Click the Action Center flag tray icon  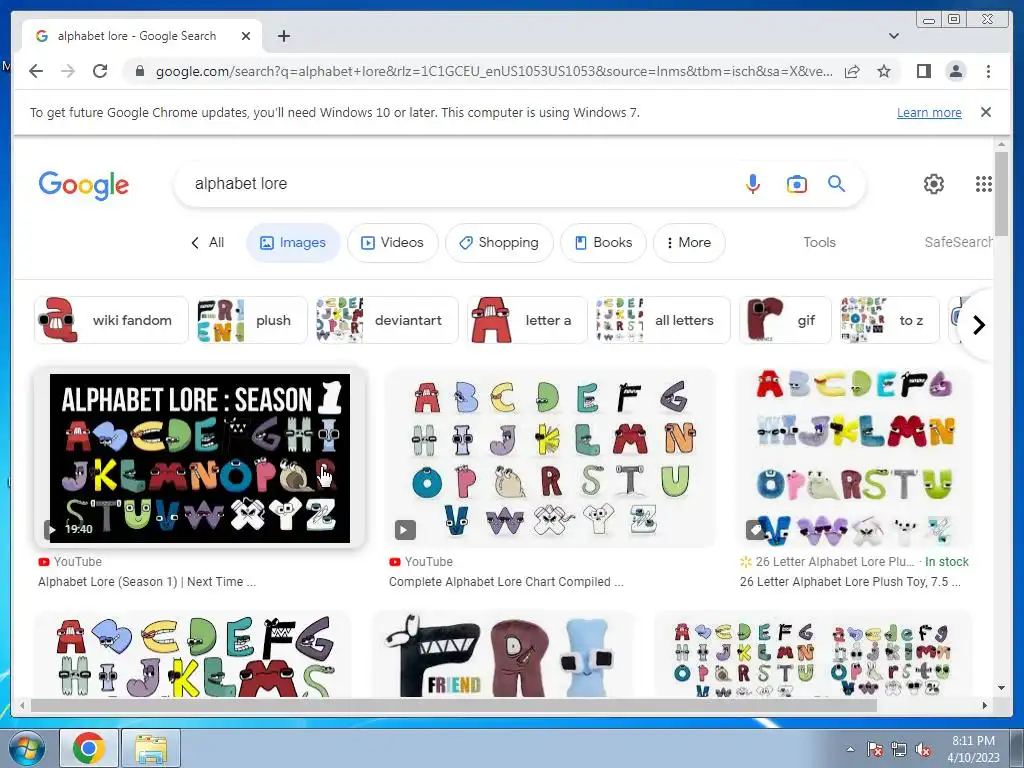(875, 749)
